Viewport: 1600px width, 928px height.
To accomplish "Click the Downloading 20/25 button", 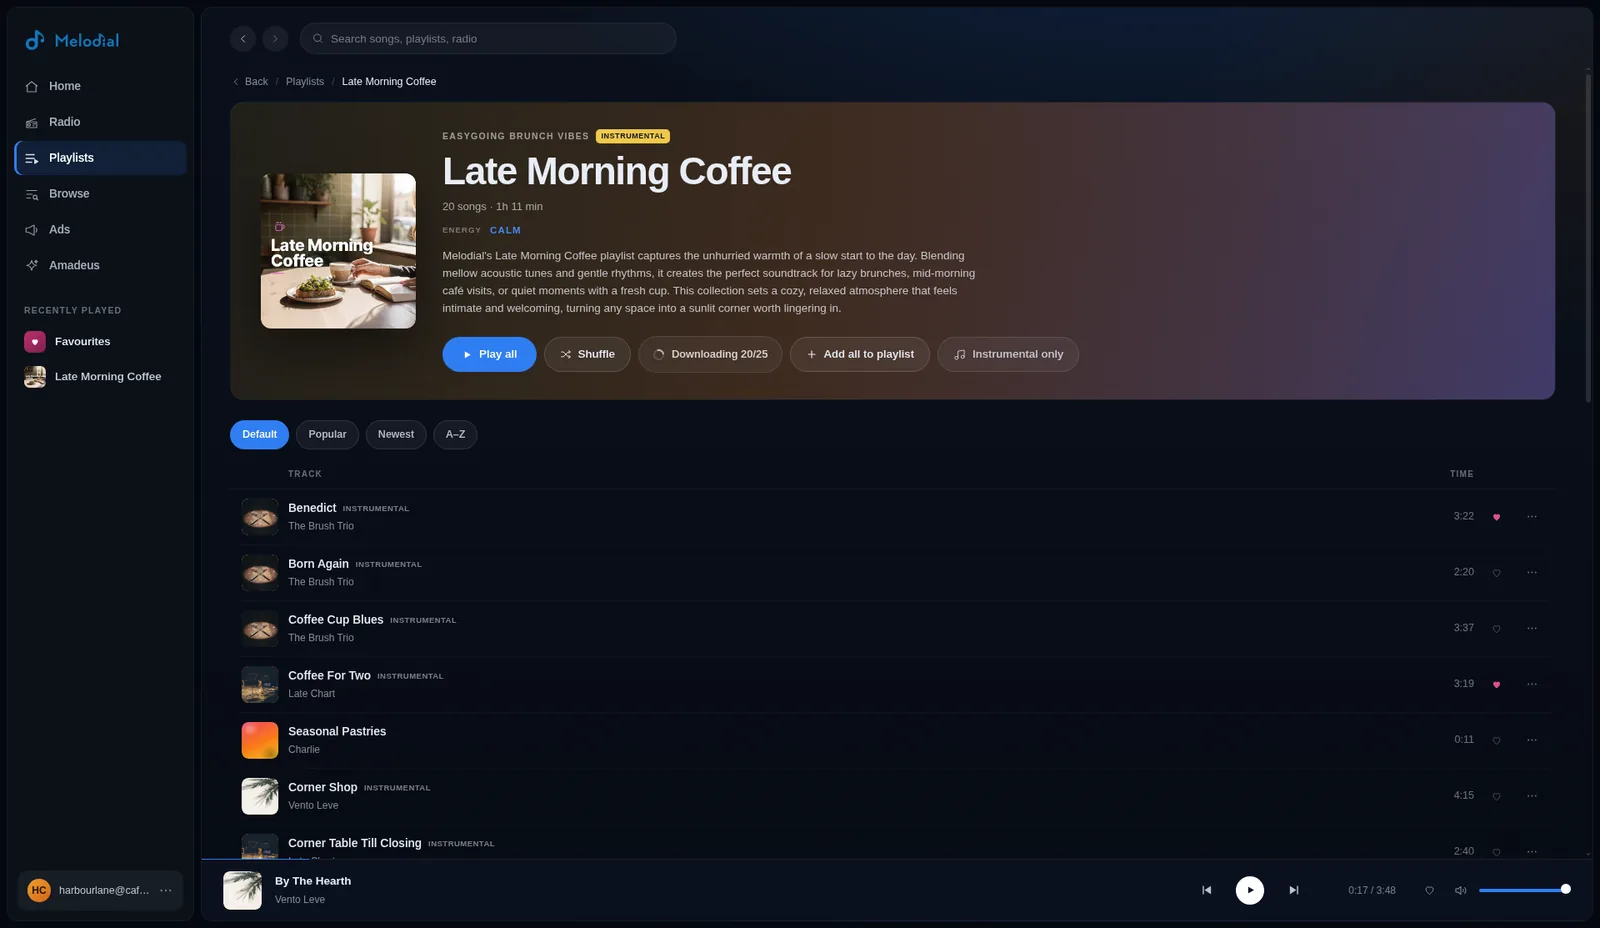I will [710, 355].
